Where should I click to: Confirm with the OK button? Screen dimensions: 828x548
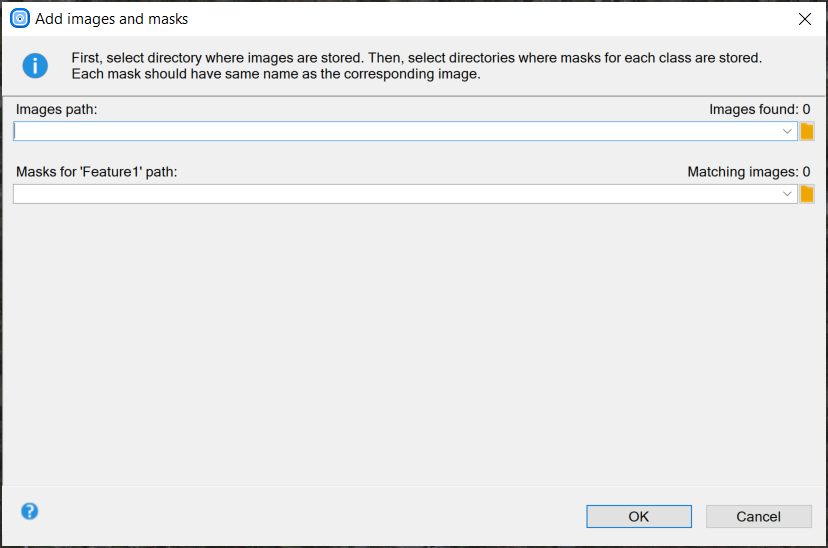tap(638, 516)
